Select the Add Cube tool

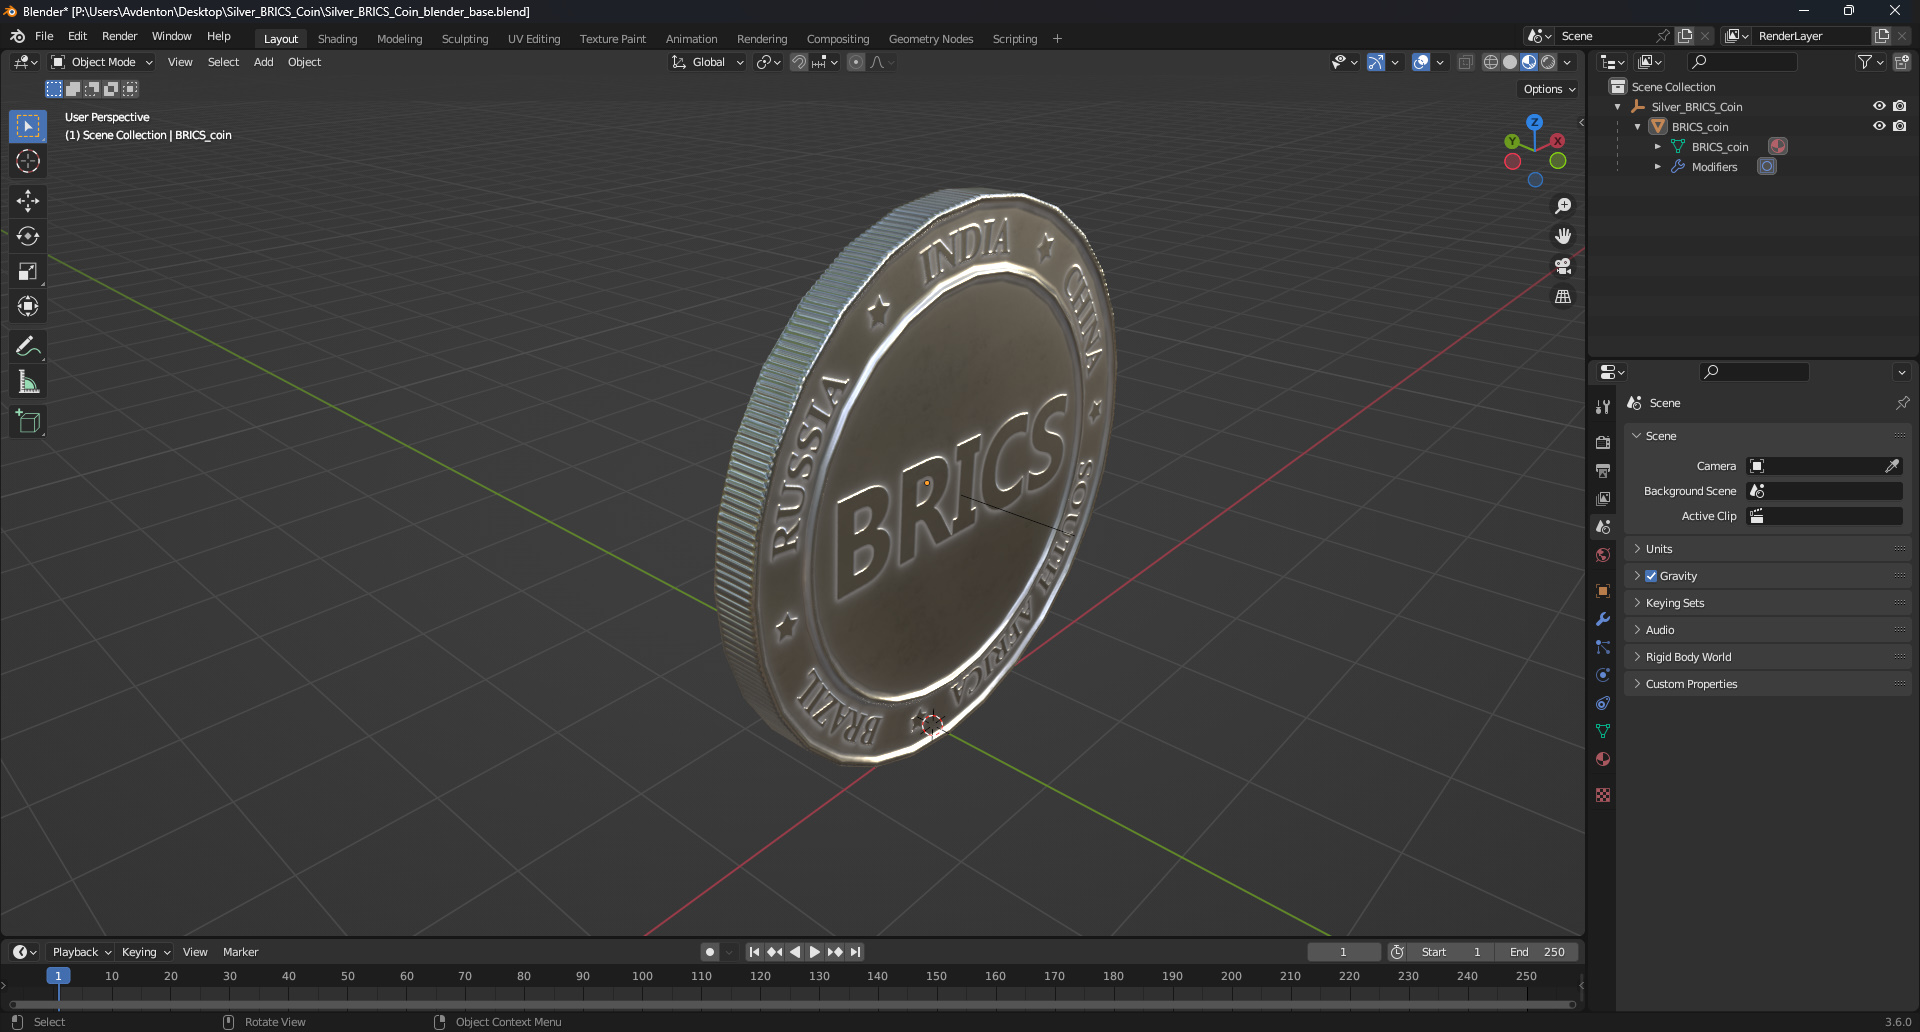(x=28, y=422)
